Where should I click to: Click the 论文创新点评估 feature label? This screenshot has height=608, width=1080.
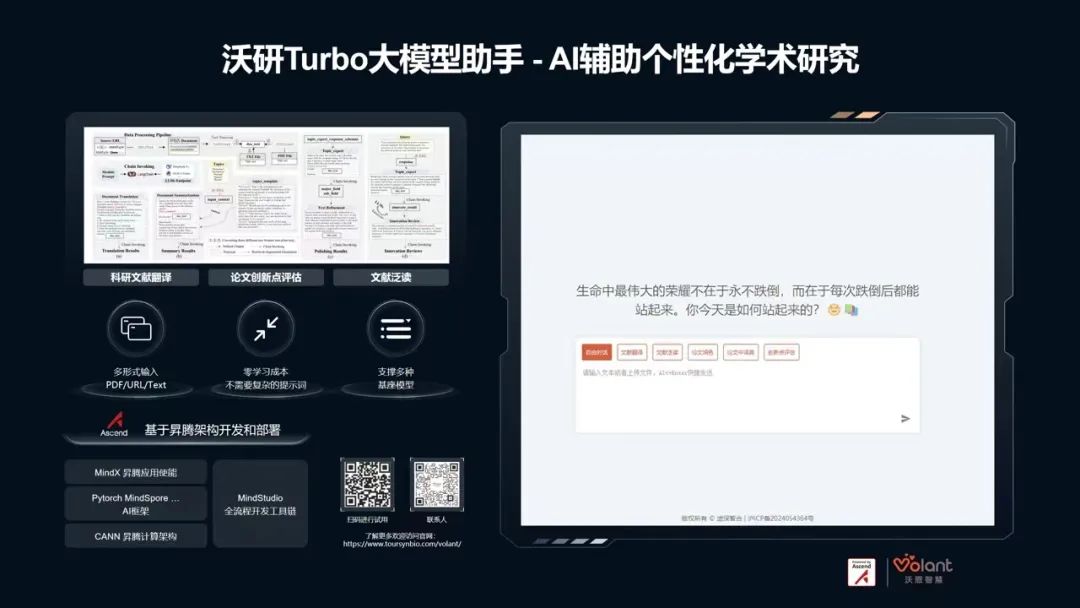[266, 277]
